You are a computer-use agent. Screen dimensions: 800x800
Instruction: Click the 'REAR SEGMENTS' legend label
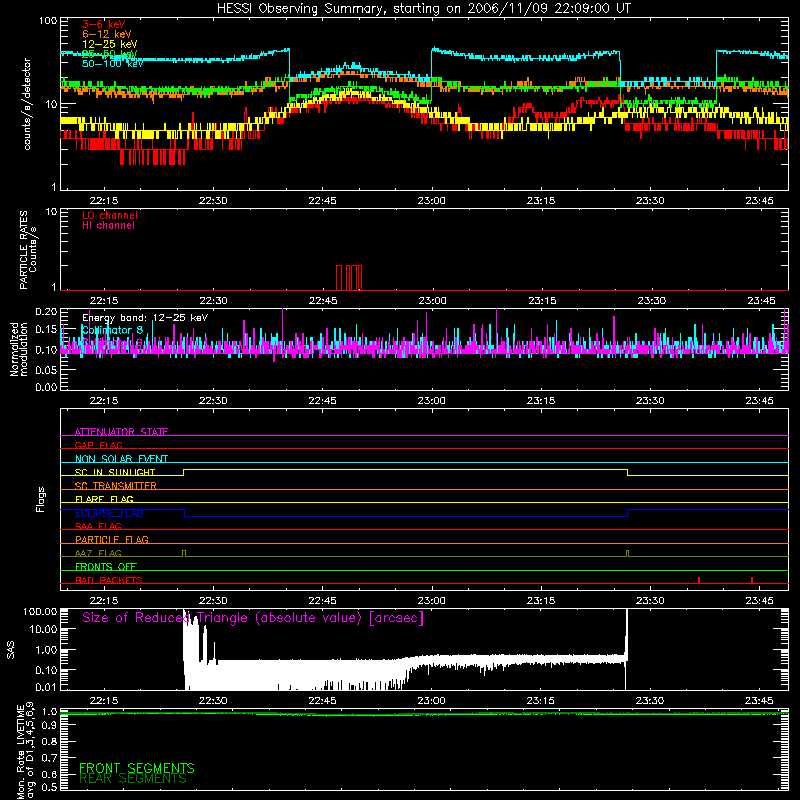click(133, 779)
